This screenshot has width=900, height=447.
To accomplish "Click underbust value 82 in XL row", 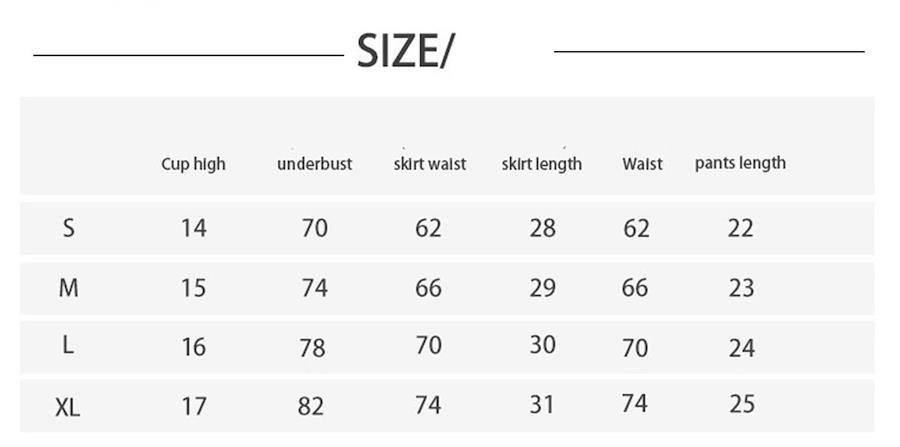I will [x=311, y=406].
